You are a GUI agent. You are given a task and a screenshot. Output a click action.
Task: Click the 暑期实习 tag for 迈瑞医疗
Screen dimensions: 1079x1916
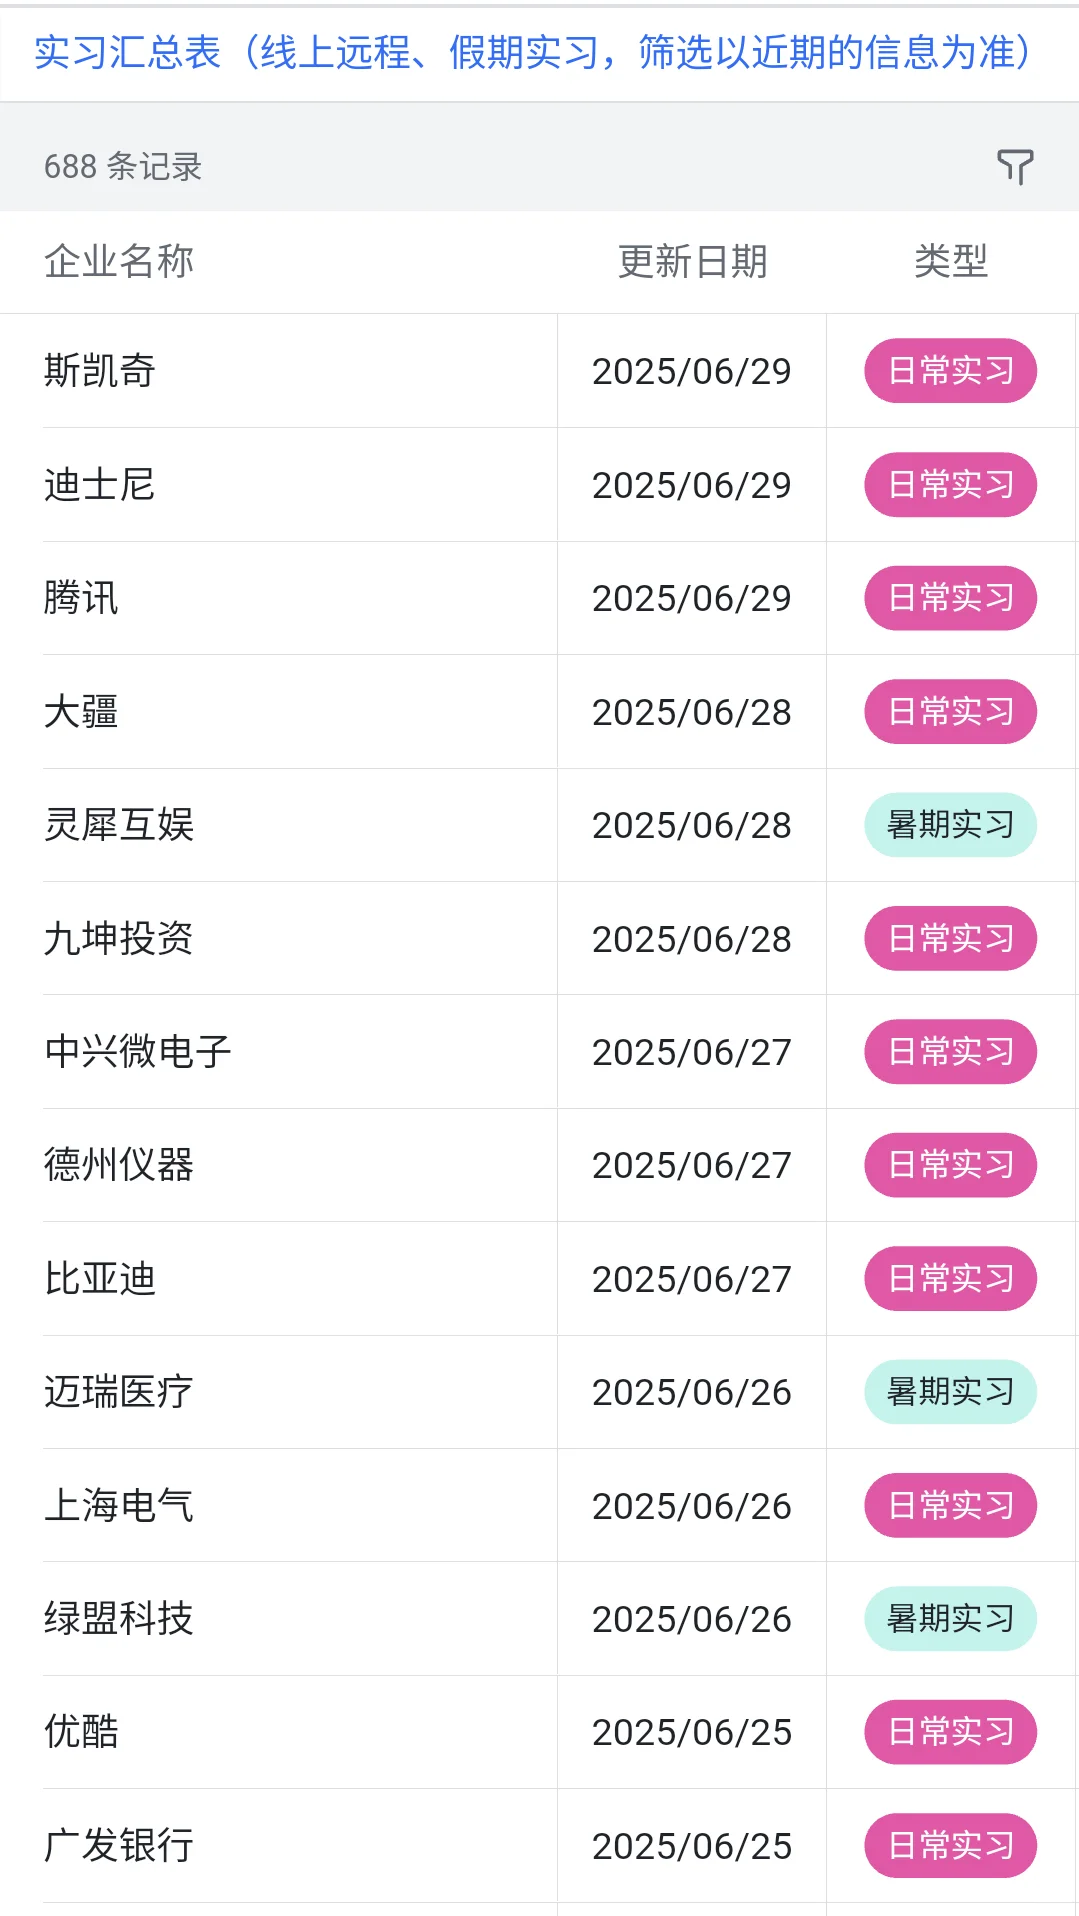tap(950, 1392)
